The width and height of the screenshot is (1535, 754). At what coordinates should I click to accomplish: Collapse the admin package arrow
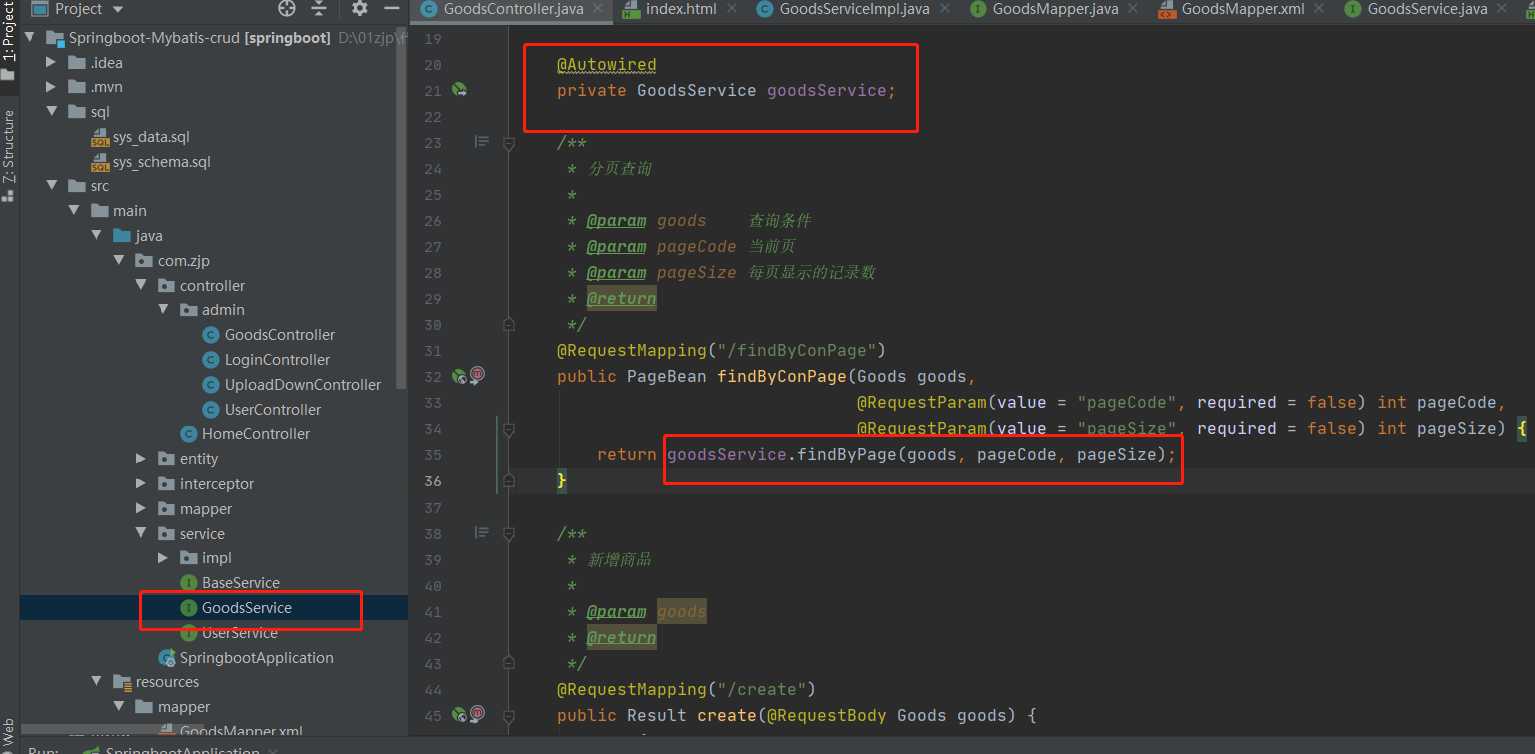[163, 310]
